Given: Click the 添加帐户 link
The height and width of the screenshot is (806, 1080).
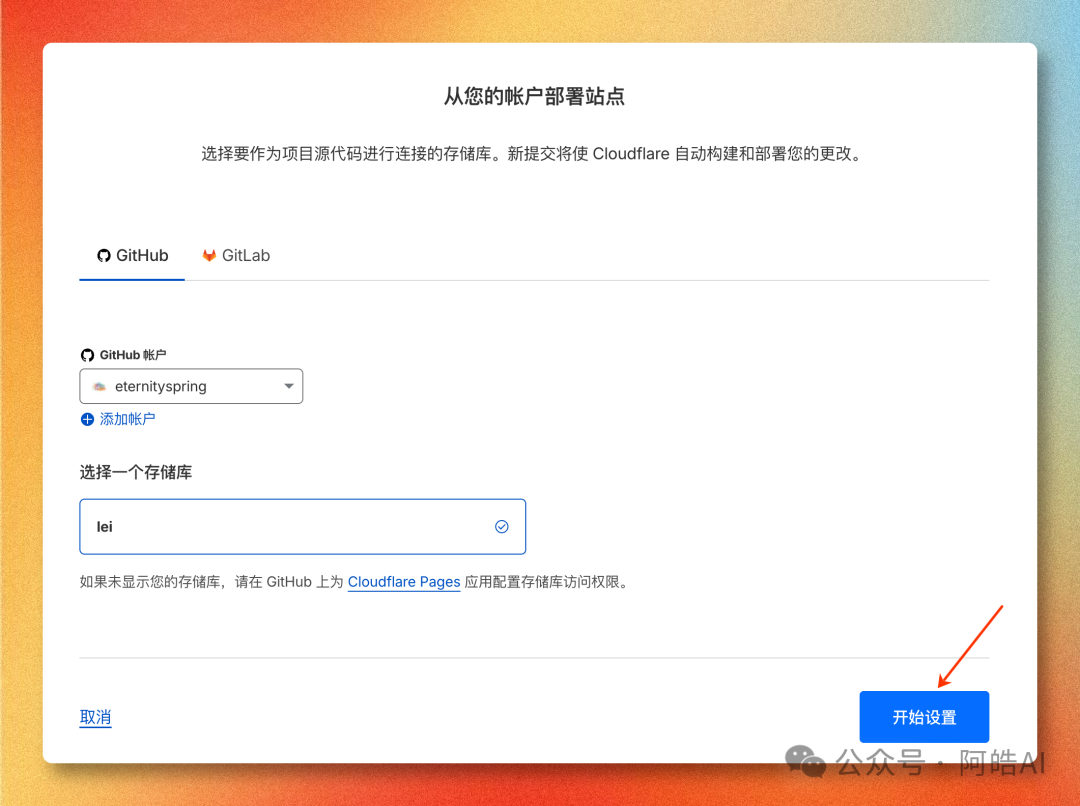Looking at the screenshot, I should (x=127, y=419).
